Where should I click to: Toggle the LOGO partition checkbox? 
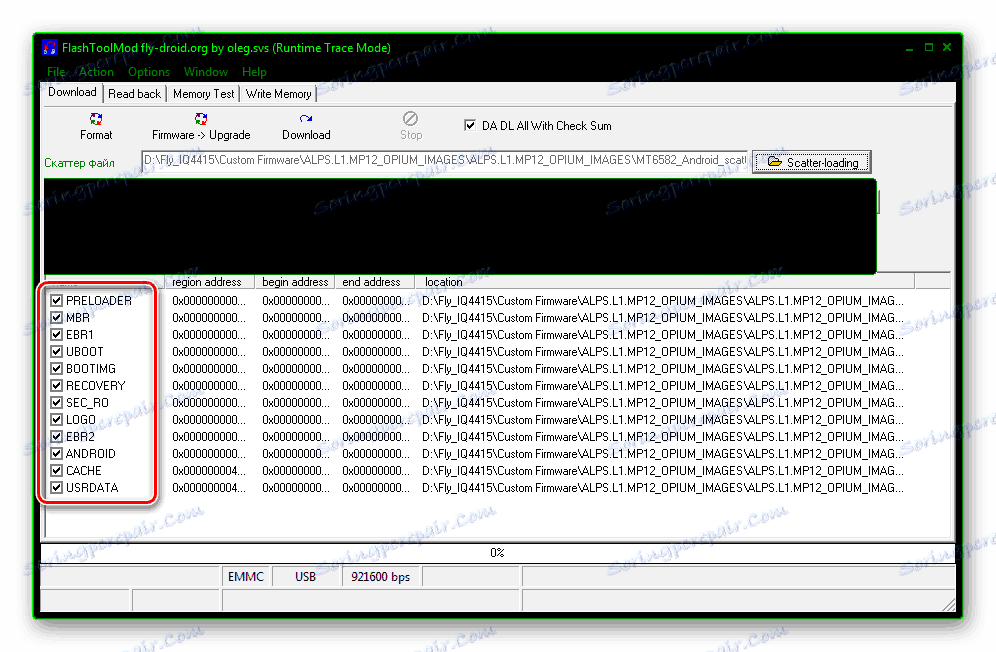click(57, 419)
